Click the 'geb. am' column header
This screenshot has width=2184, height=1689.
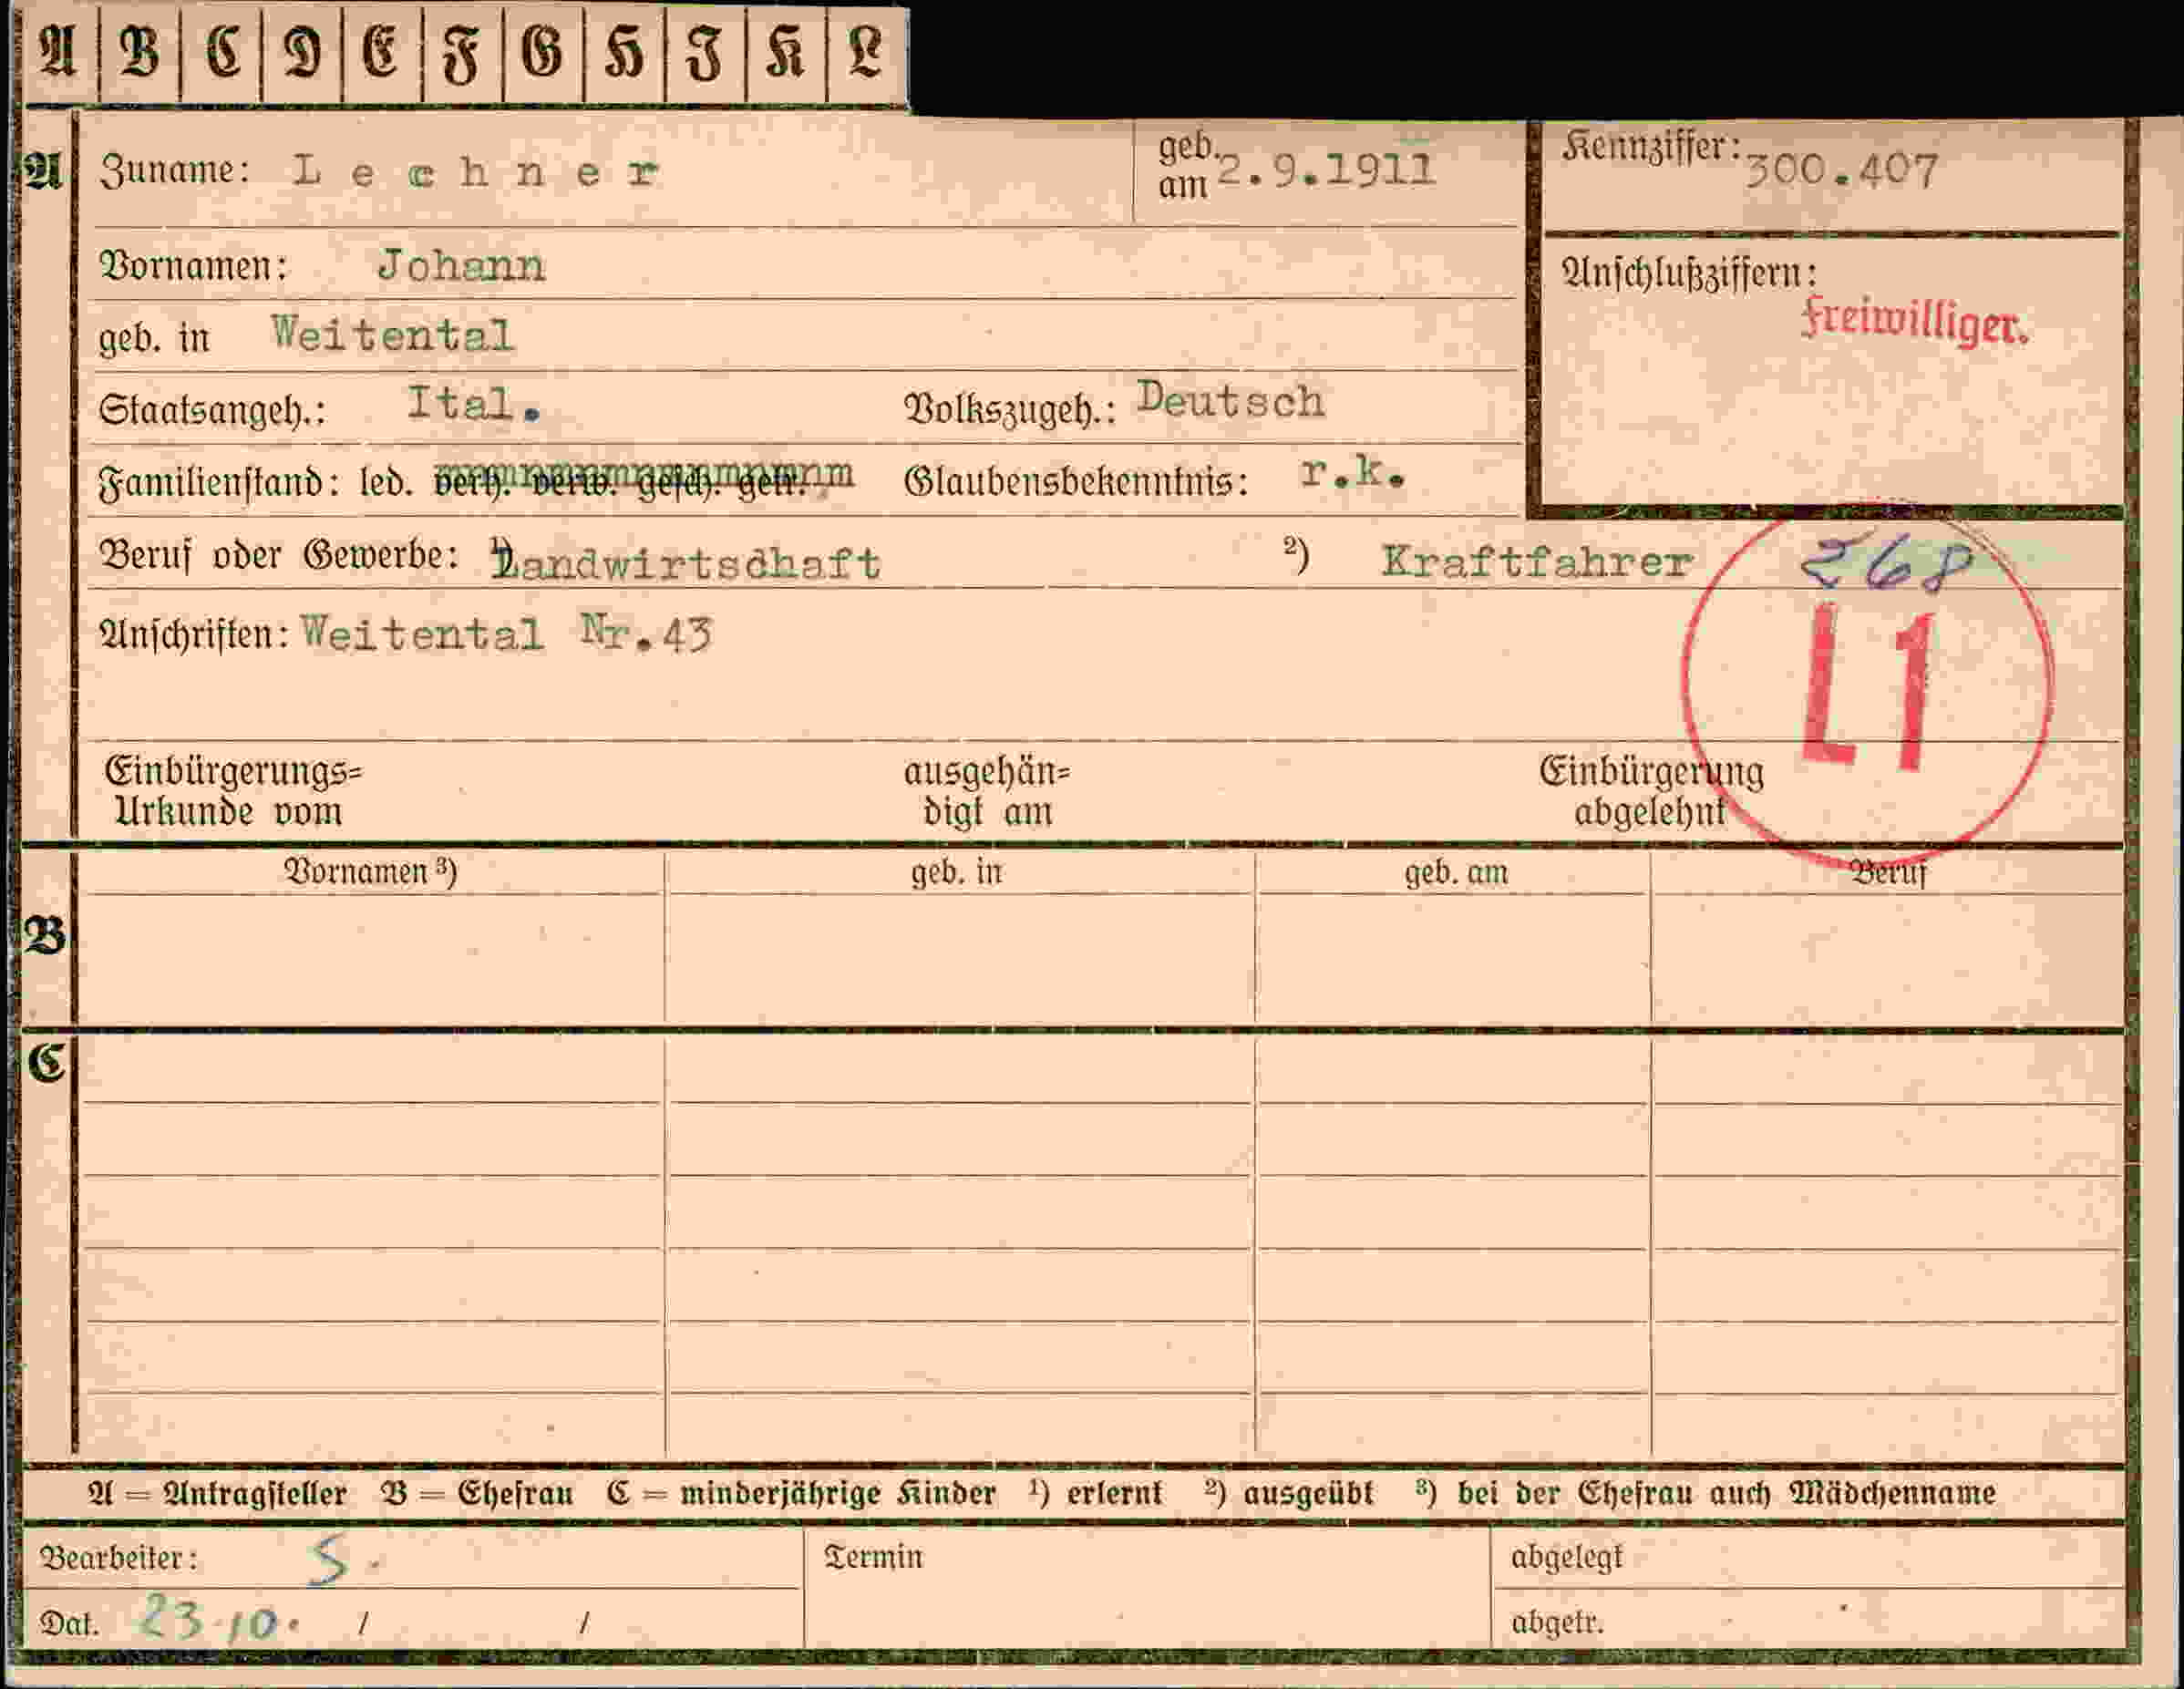tap(1456, 873)
